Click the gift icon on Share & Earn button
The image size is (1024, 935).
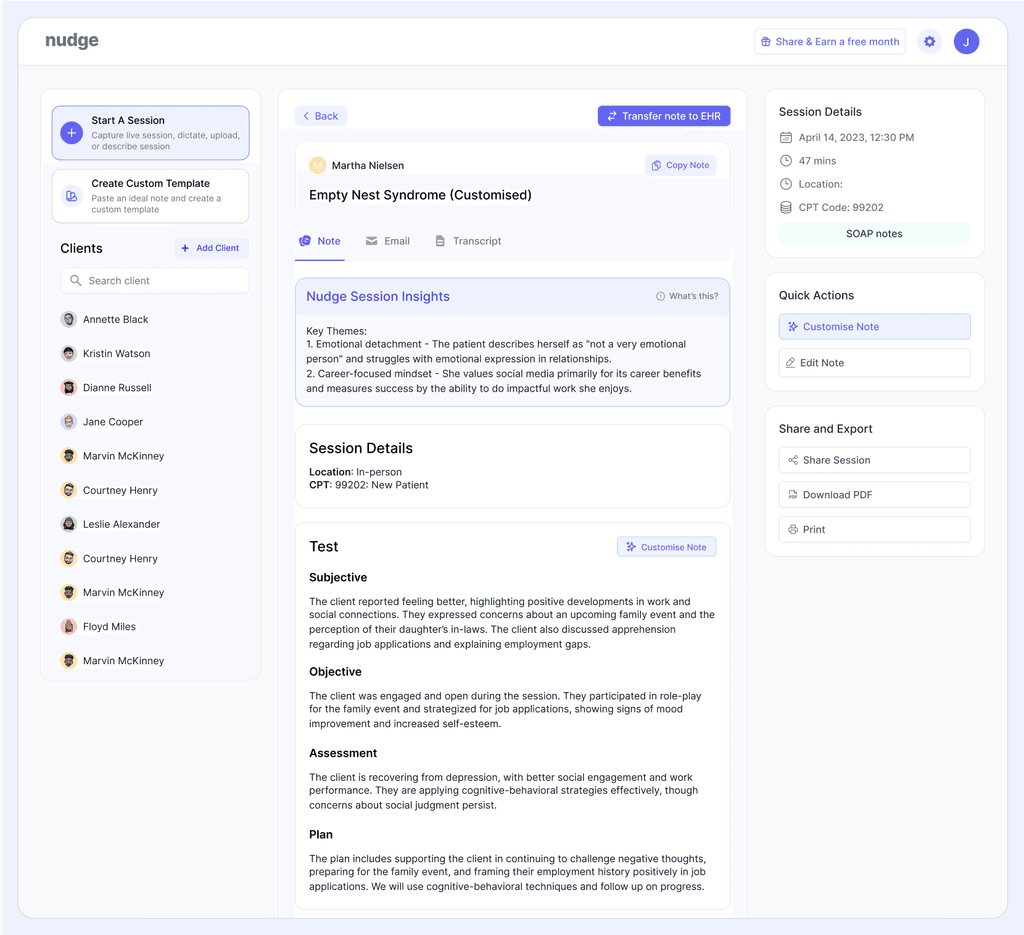(767, 41)
